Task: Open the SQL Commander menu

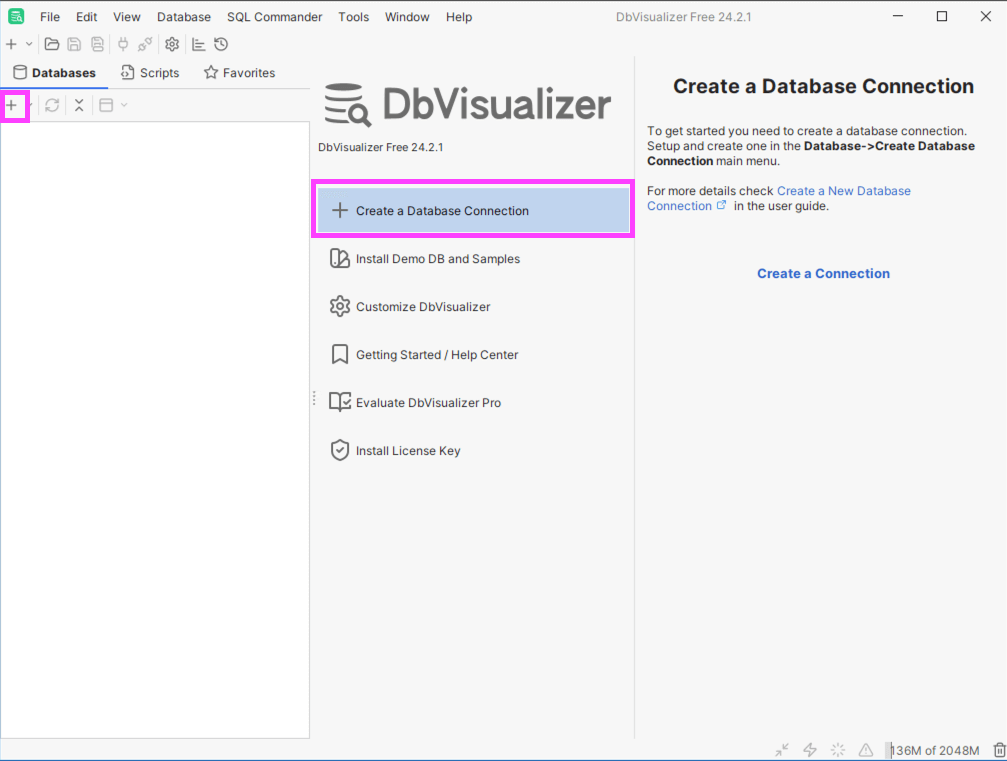Action: (274, 17)
